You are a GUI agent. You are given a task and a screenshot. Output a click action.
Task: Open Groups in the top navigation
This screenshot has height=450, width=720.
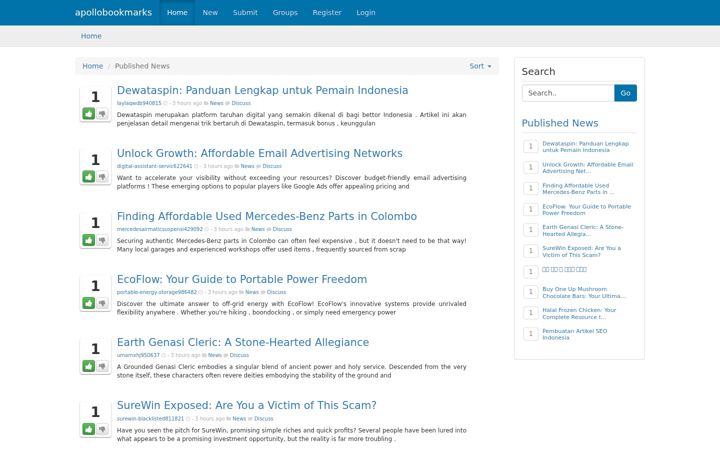tap(285, 12)
